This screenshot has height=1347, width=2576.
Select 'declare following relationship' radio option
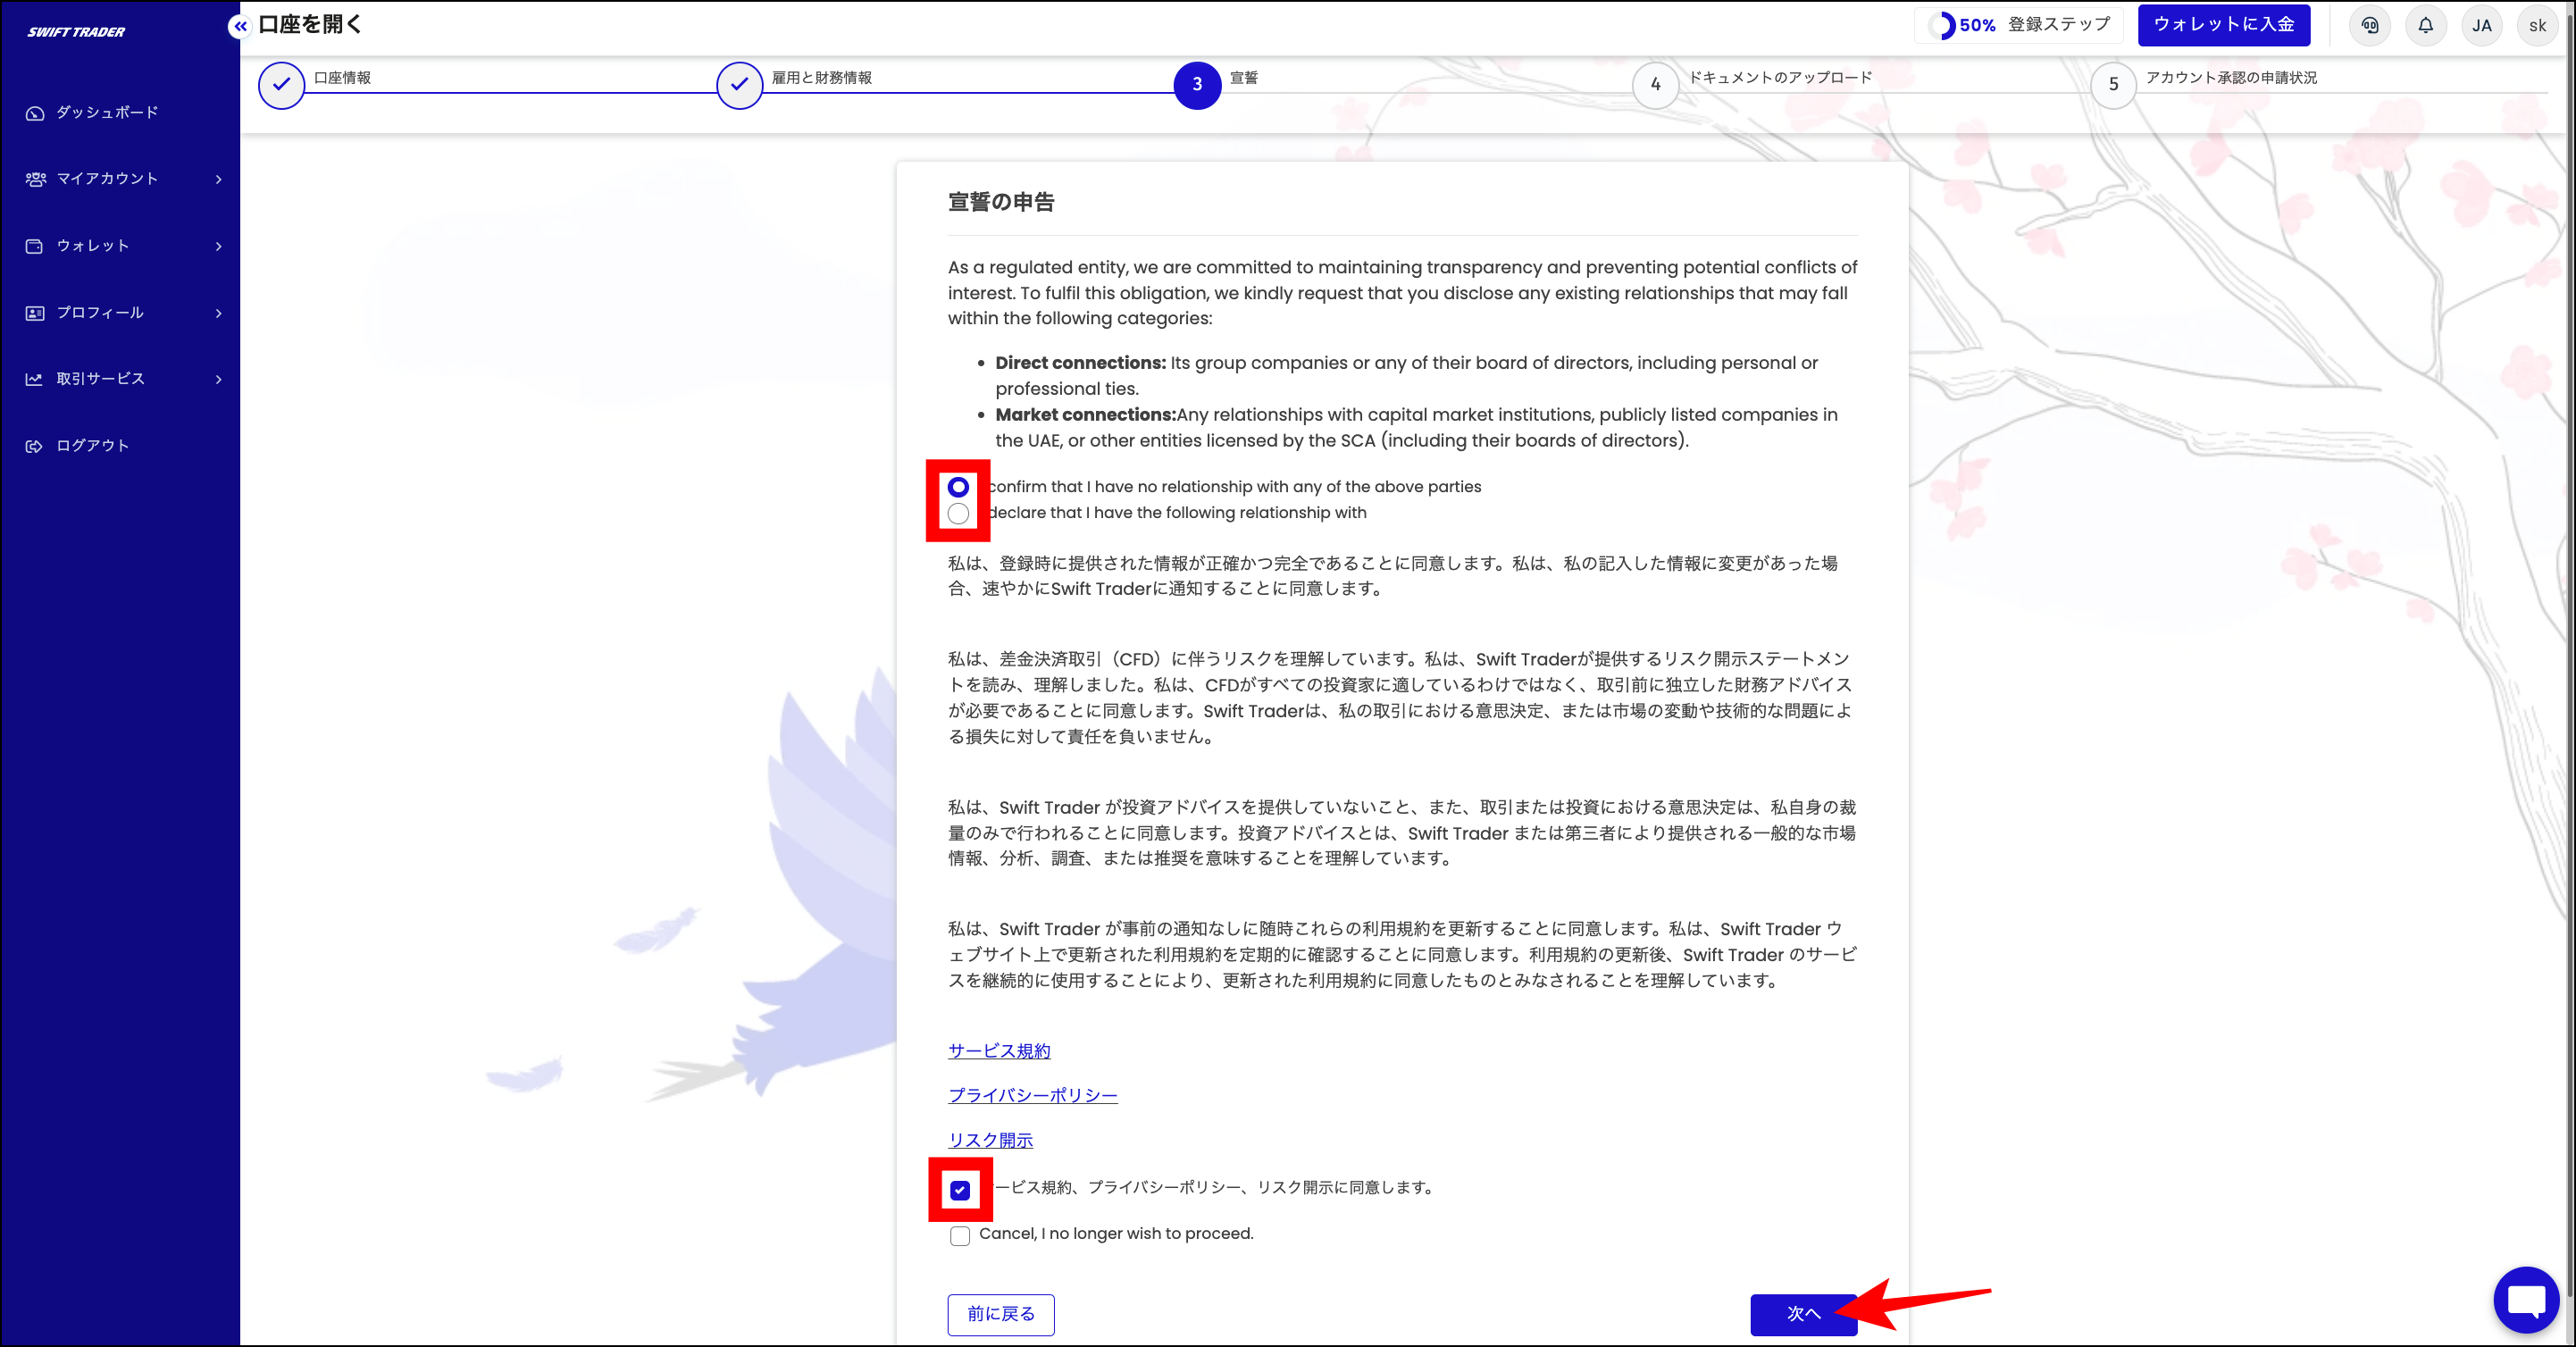click(x=958, y=514)
